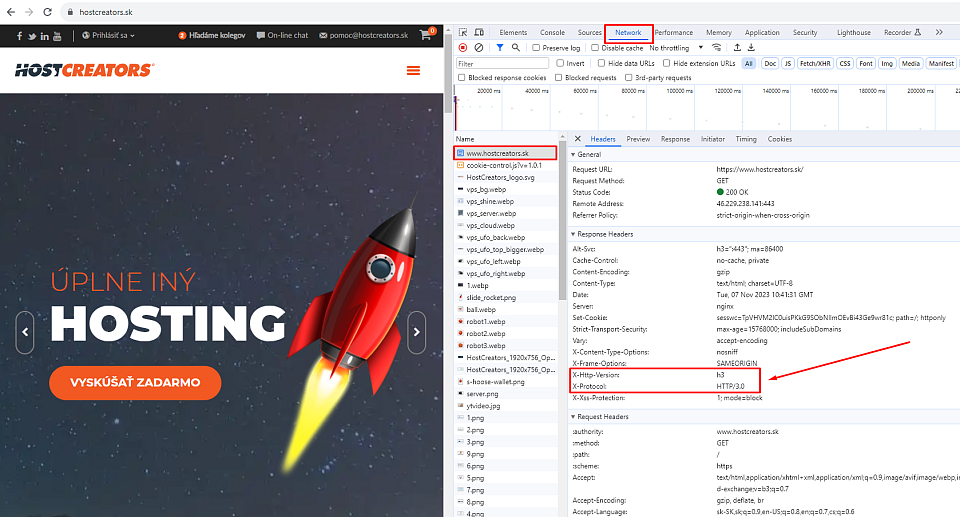Open network search with magnifier icon
This screenshot has width=960, height=517.
tap(516, 47)
